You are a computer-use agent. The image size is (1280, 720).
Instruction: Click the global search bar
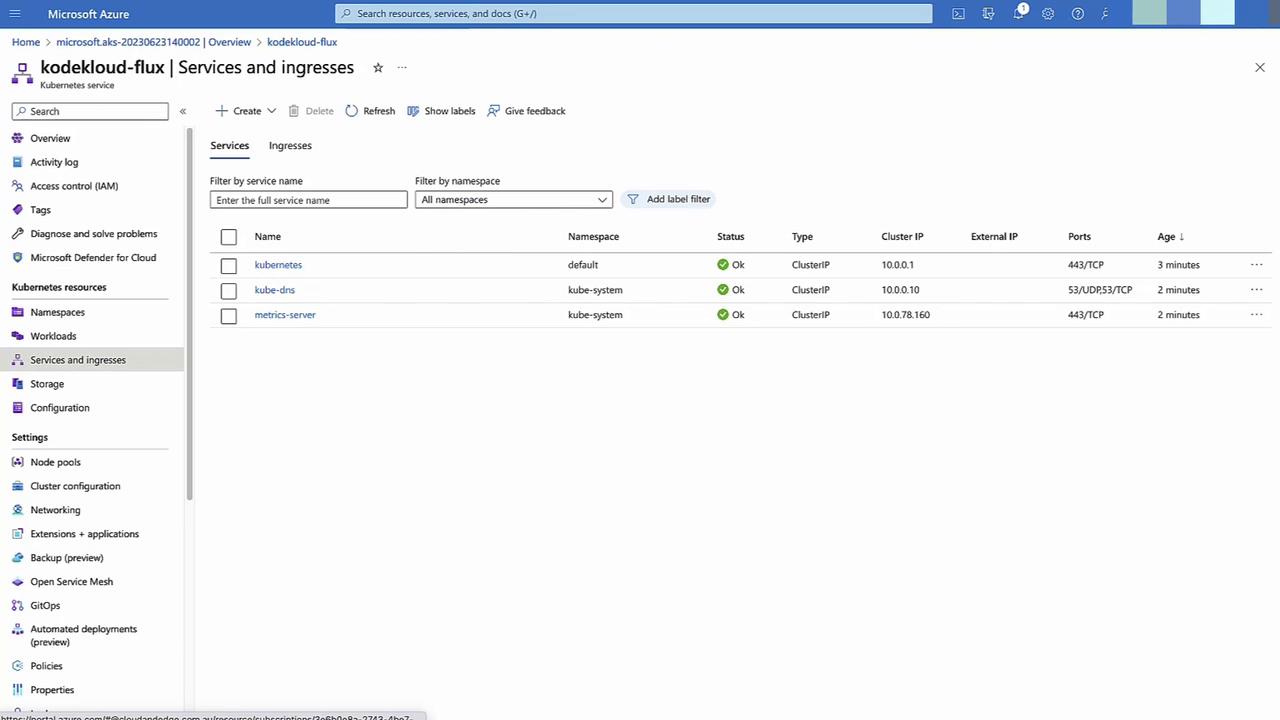pos(634,14)
